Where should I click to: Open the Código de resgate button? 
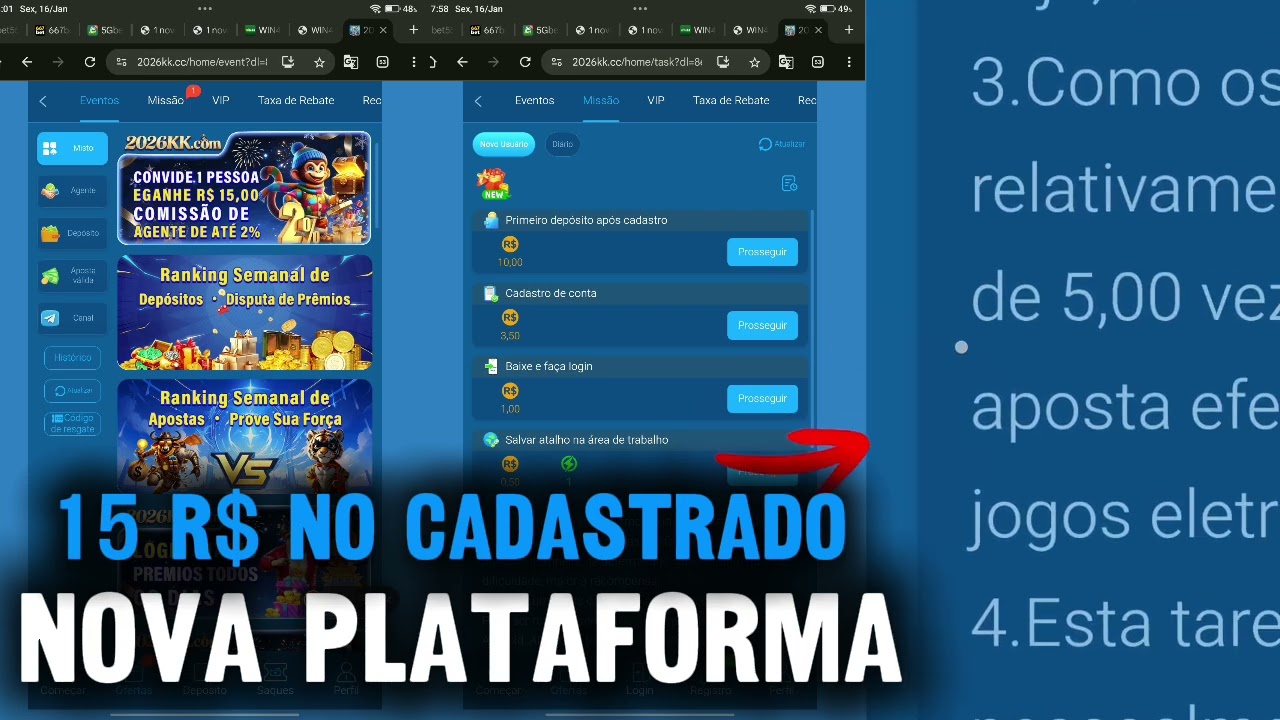72,424
